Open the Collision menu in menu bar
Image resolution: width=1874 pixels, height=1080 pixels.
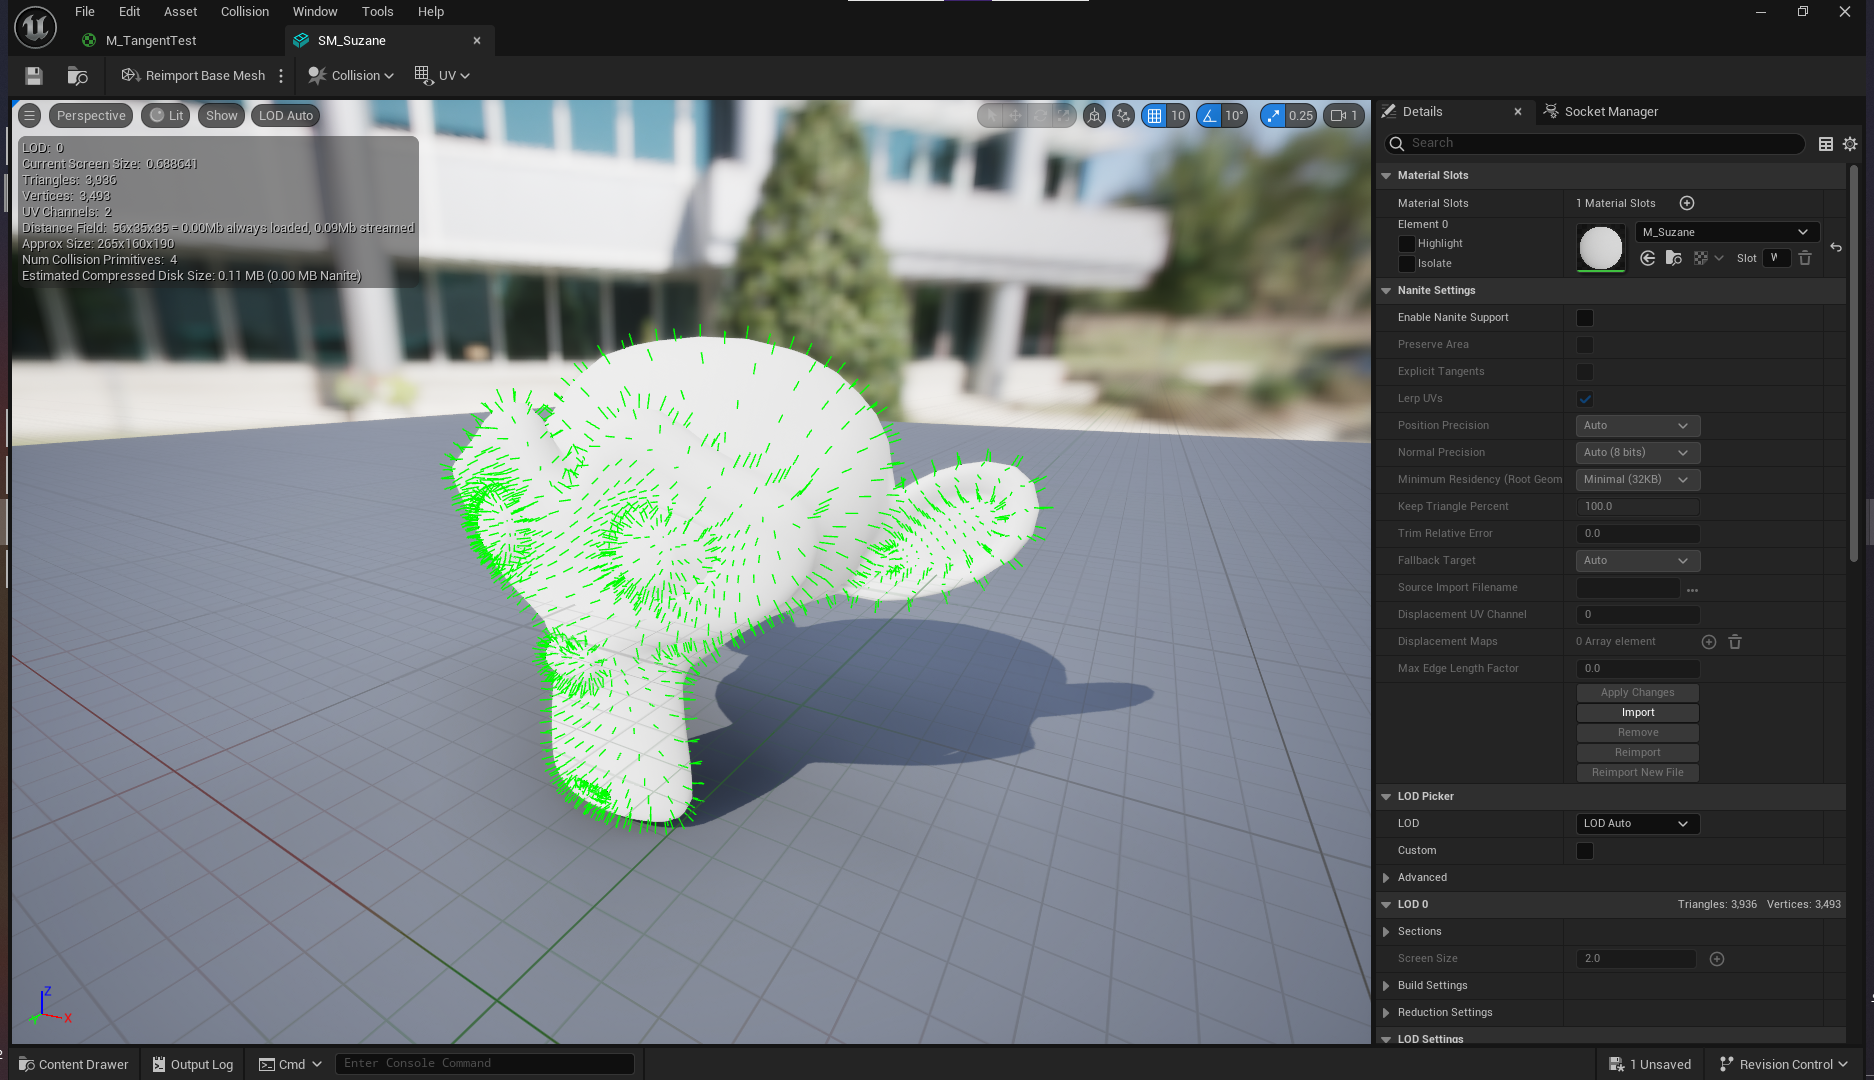245,12
